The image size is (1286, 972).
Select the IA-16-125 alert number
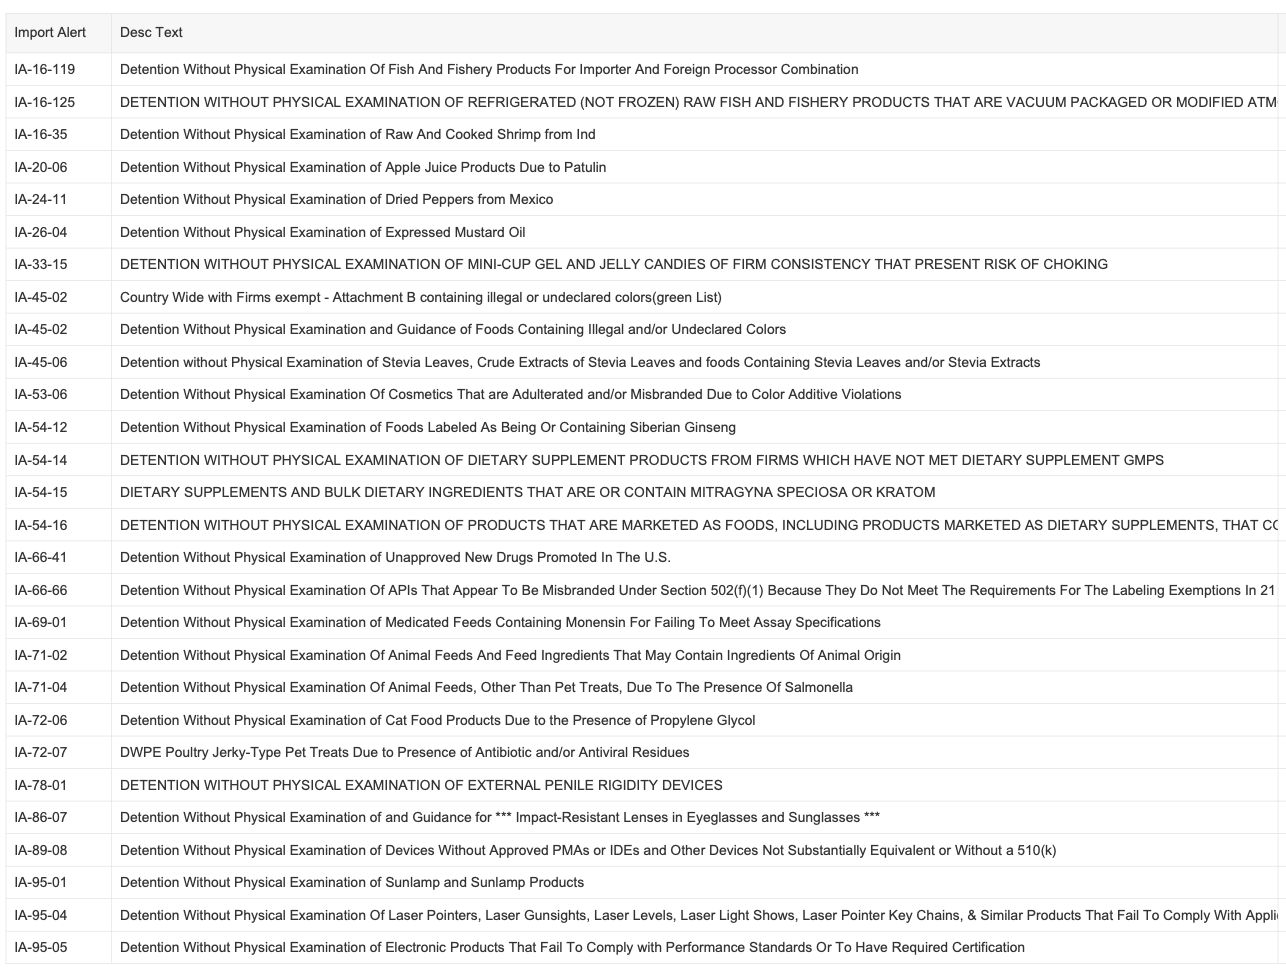pos(44,102)
